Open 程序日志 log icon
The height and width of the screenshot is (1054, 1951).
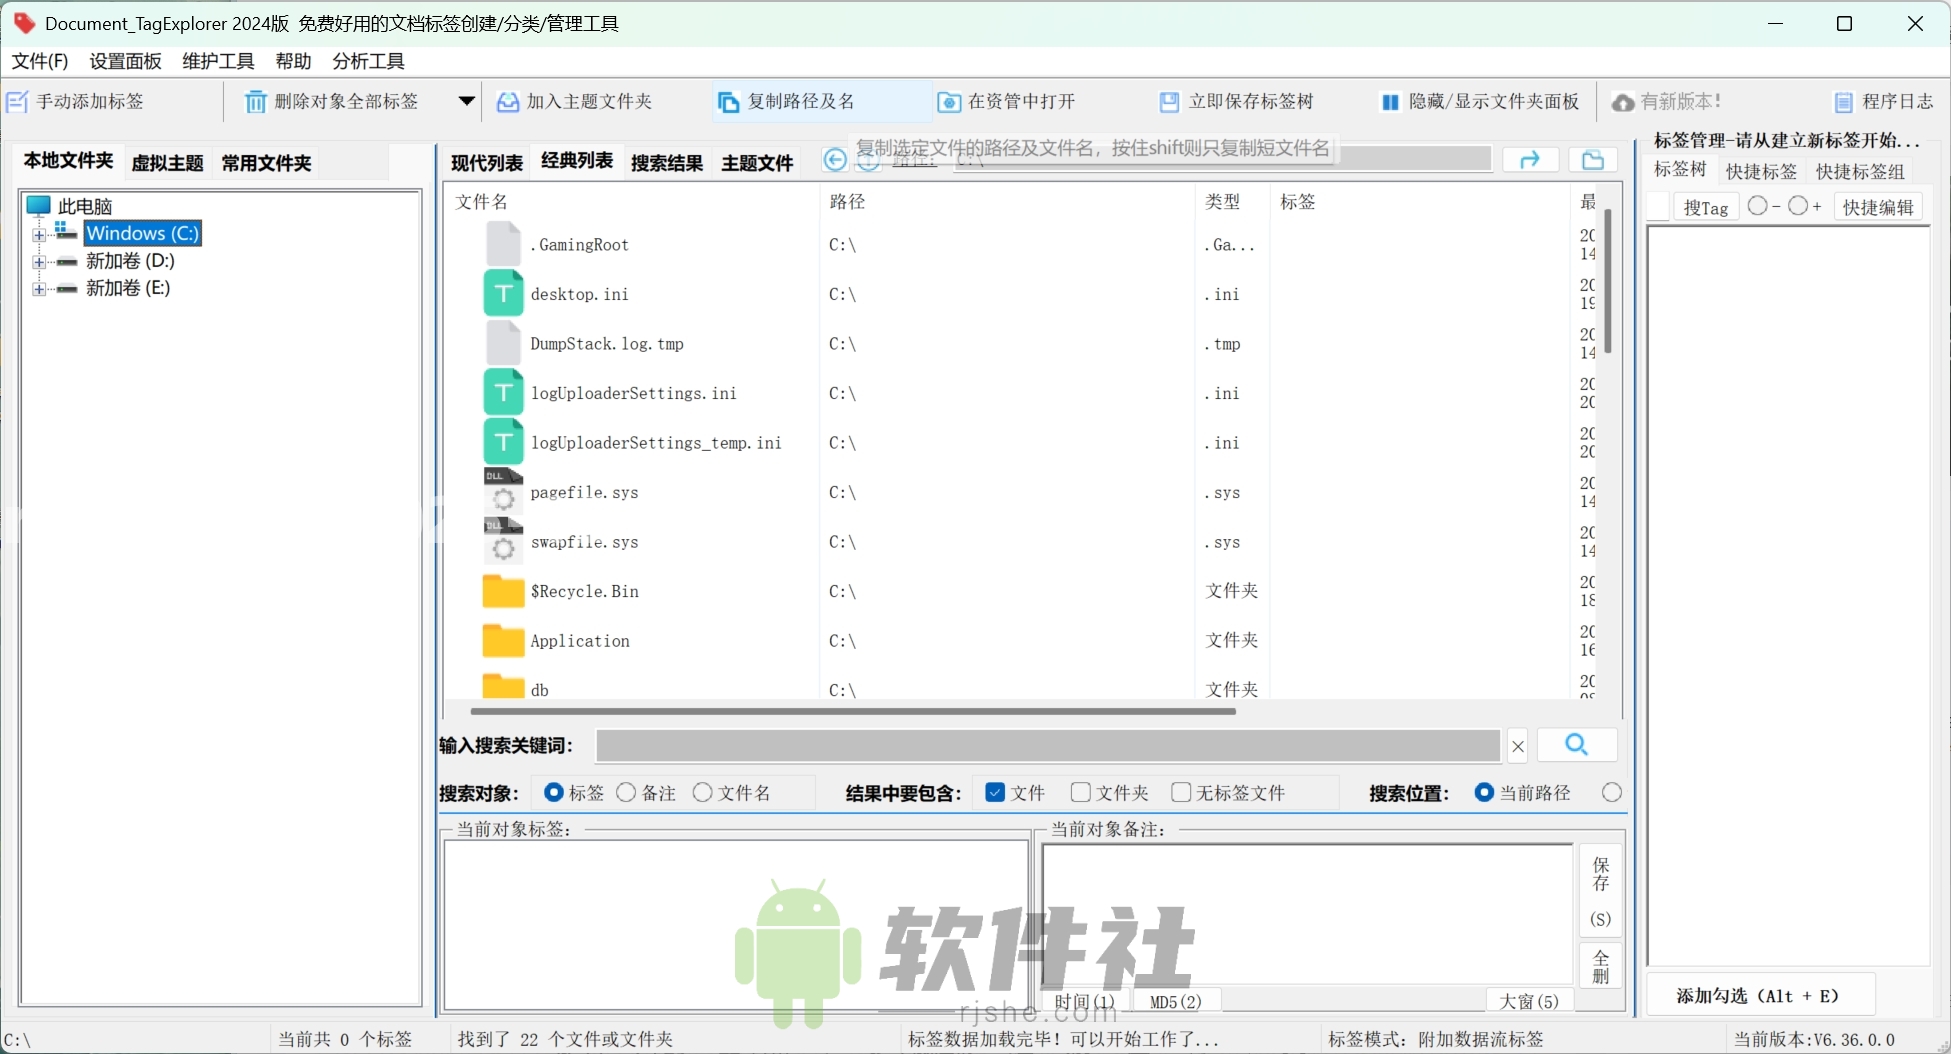click(x=1846, y=101)
